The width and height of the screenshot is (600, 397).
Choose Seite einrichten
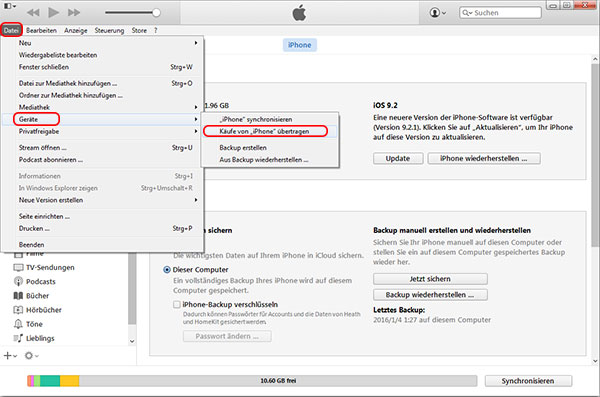click(x=102, y=216)
